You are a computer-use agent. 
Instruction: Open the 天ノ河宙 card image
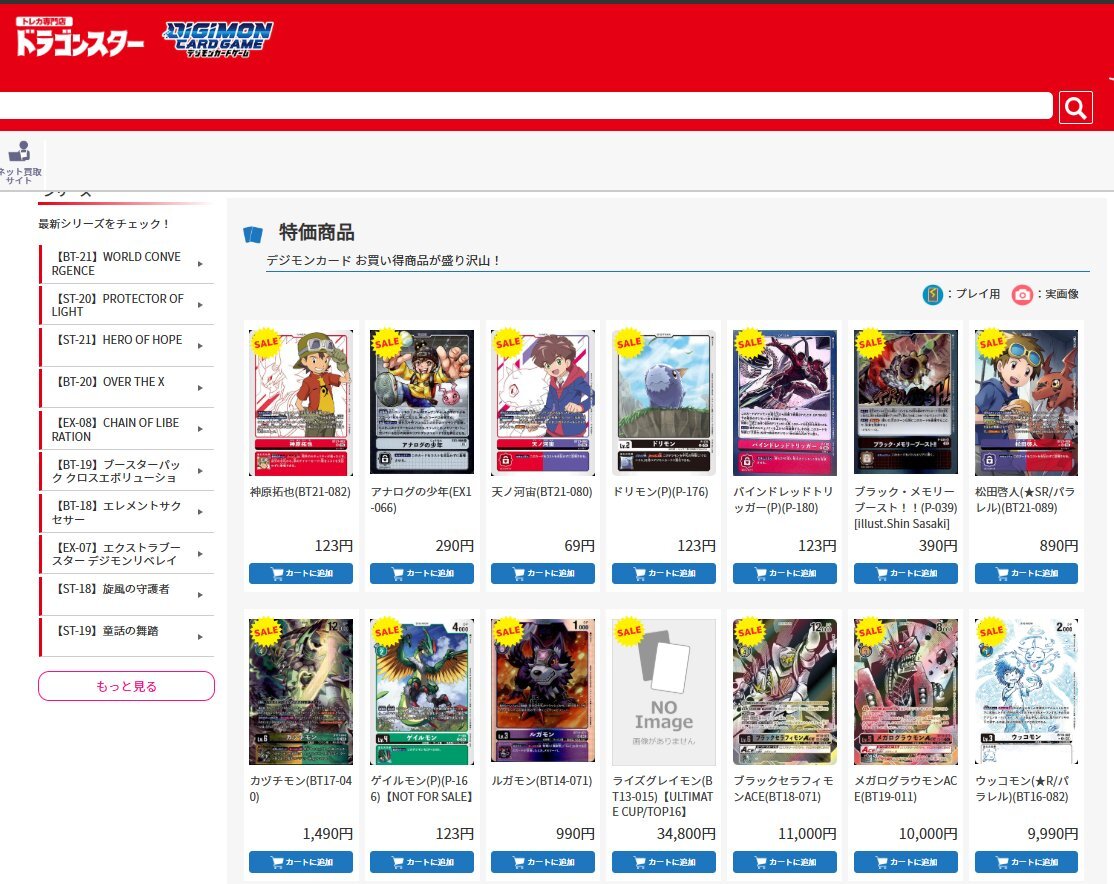click(543, 402)
